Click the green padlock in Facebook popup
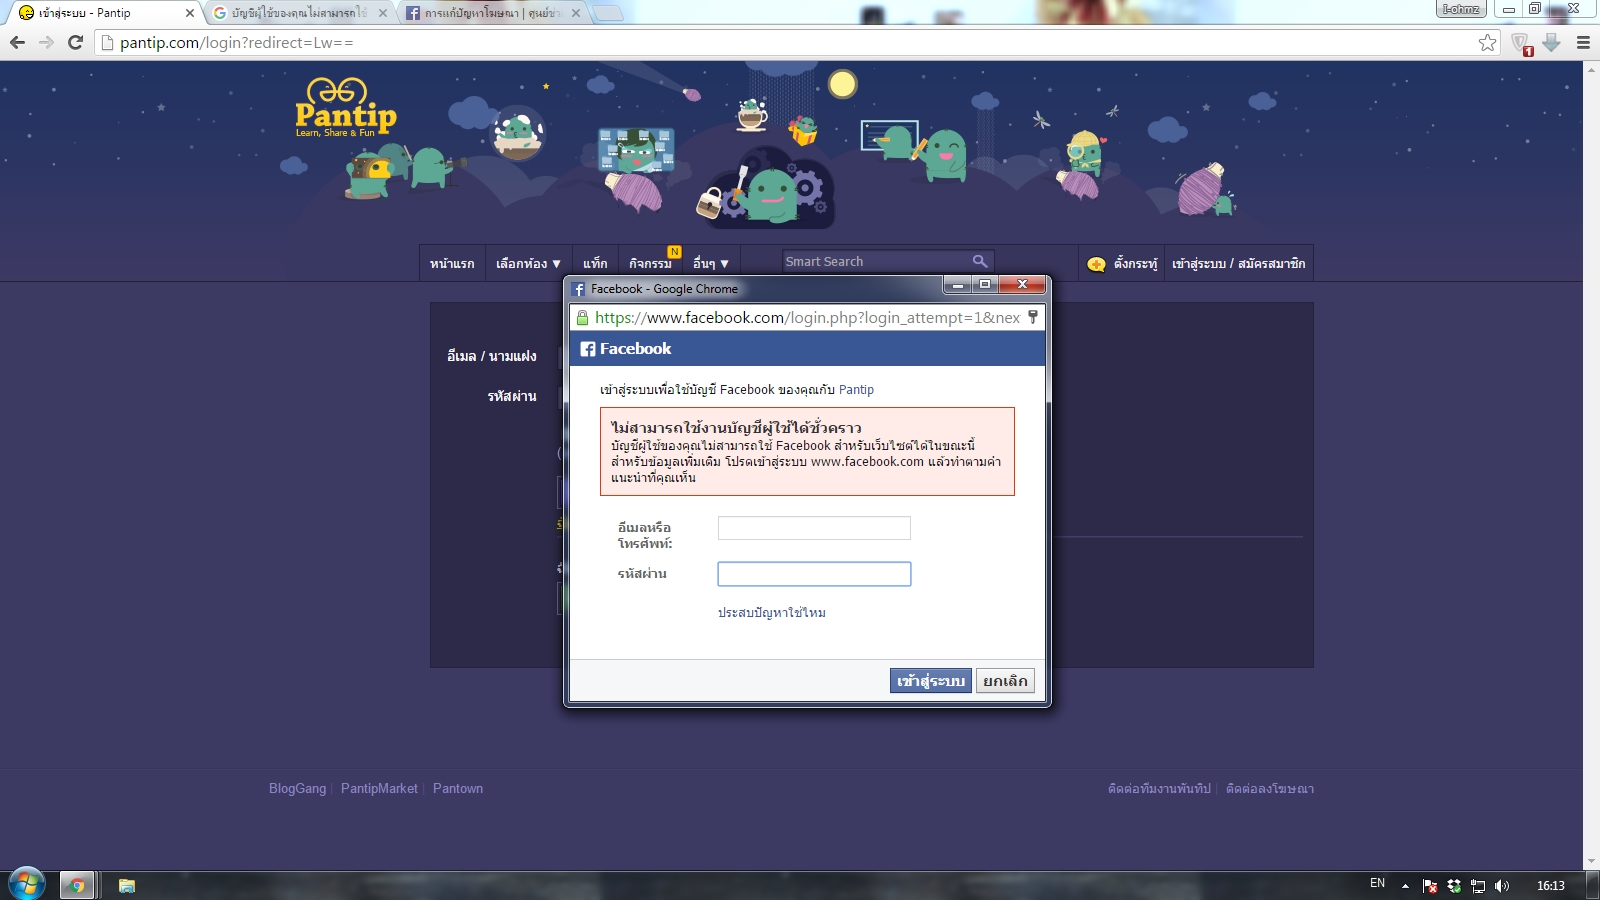This screenshot has width=1600, height=900. tap(582, 317)
